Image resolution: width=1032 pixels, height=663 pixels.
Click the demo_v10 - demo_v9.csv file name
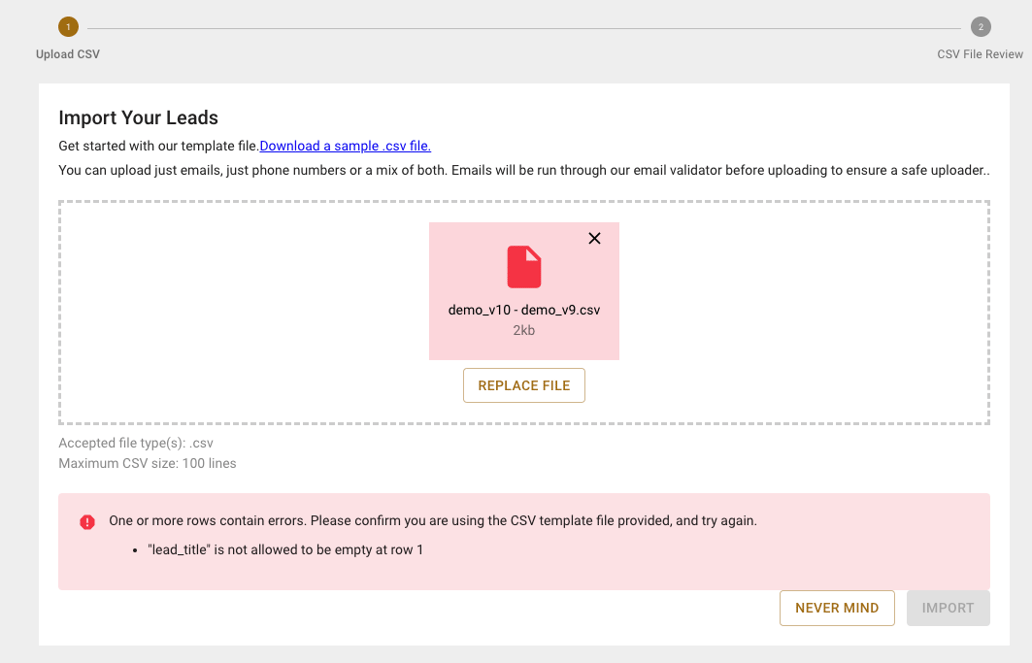pyautogui.click(x=524, y=309)
